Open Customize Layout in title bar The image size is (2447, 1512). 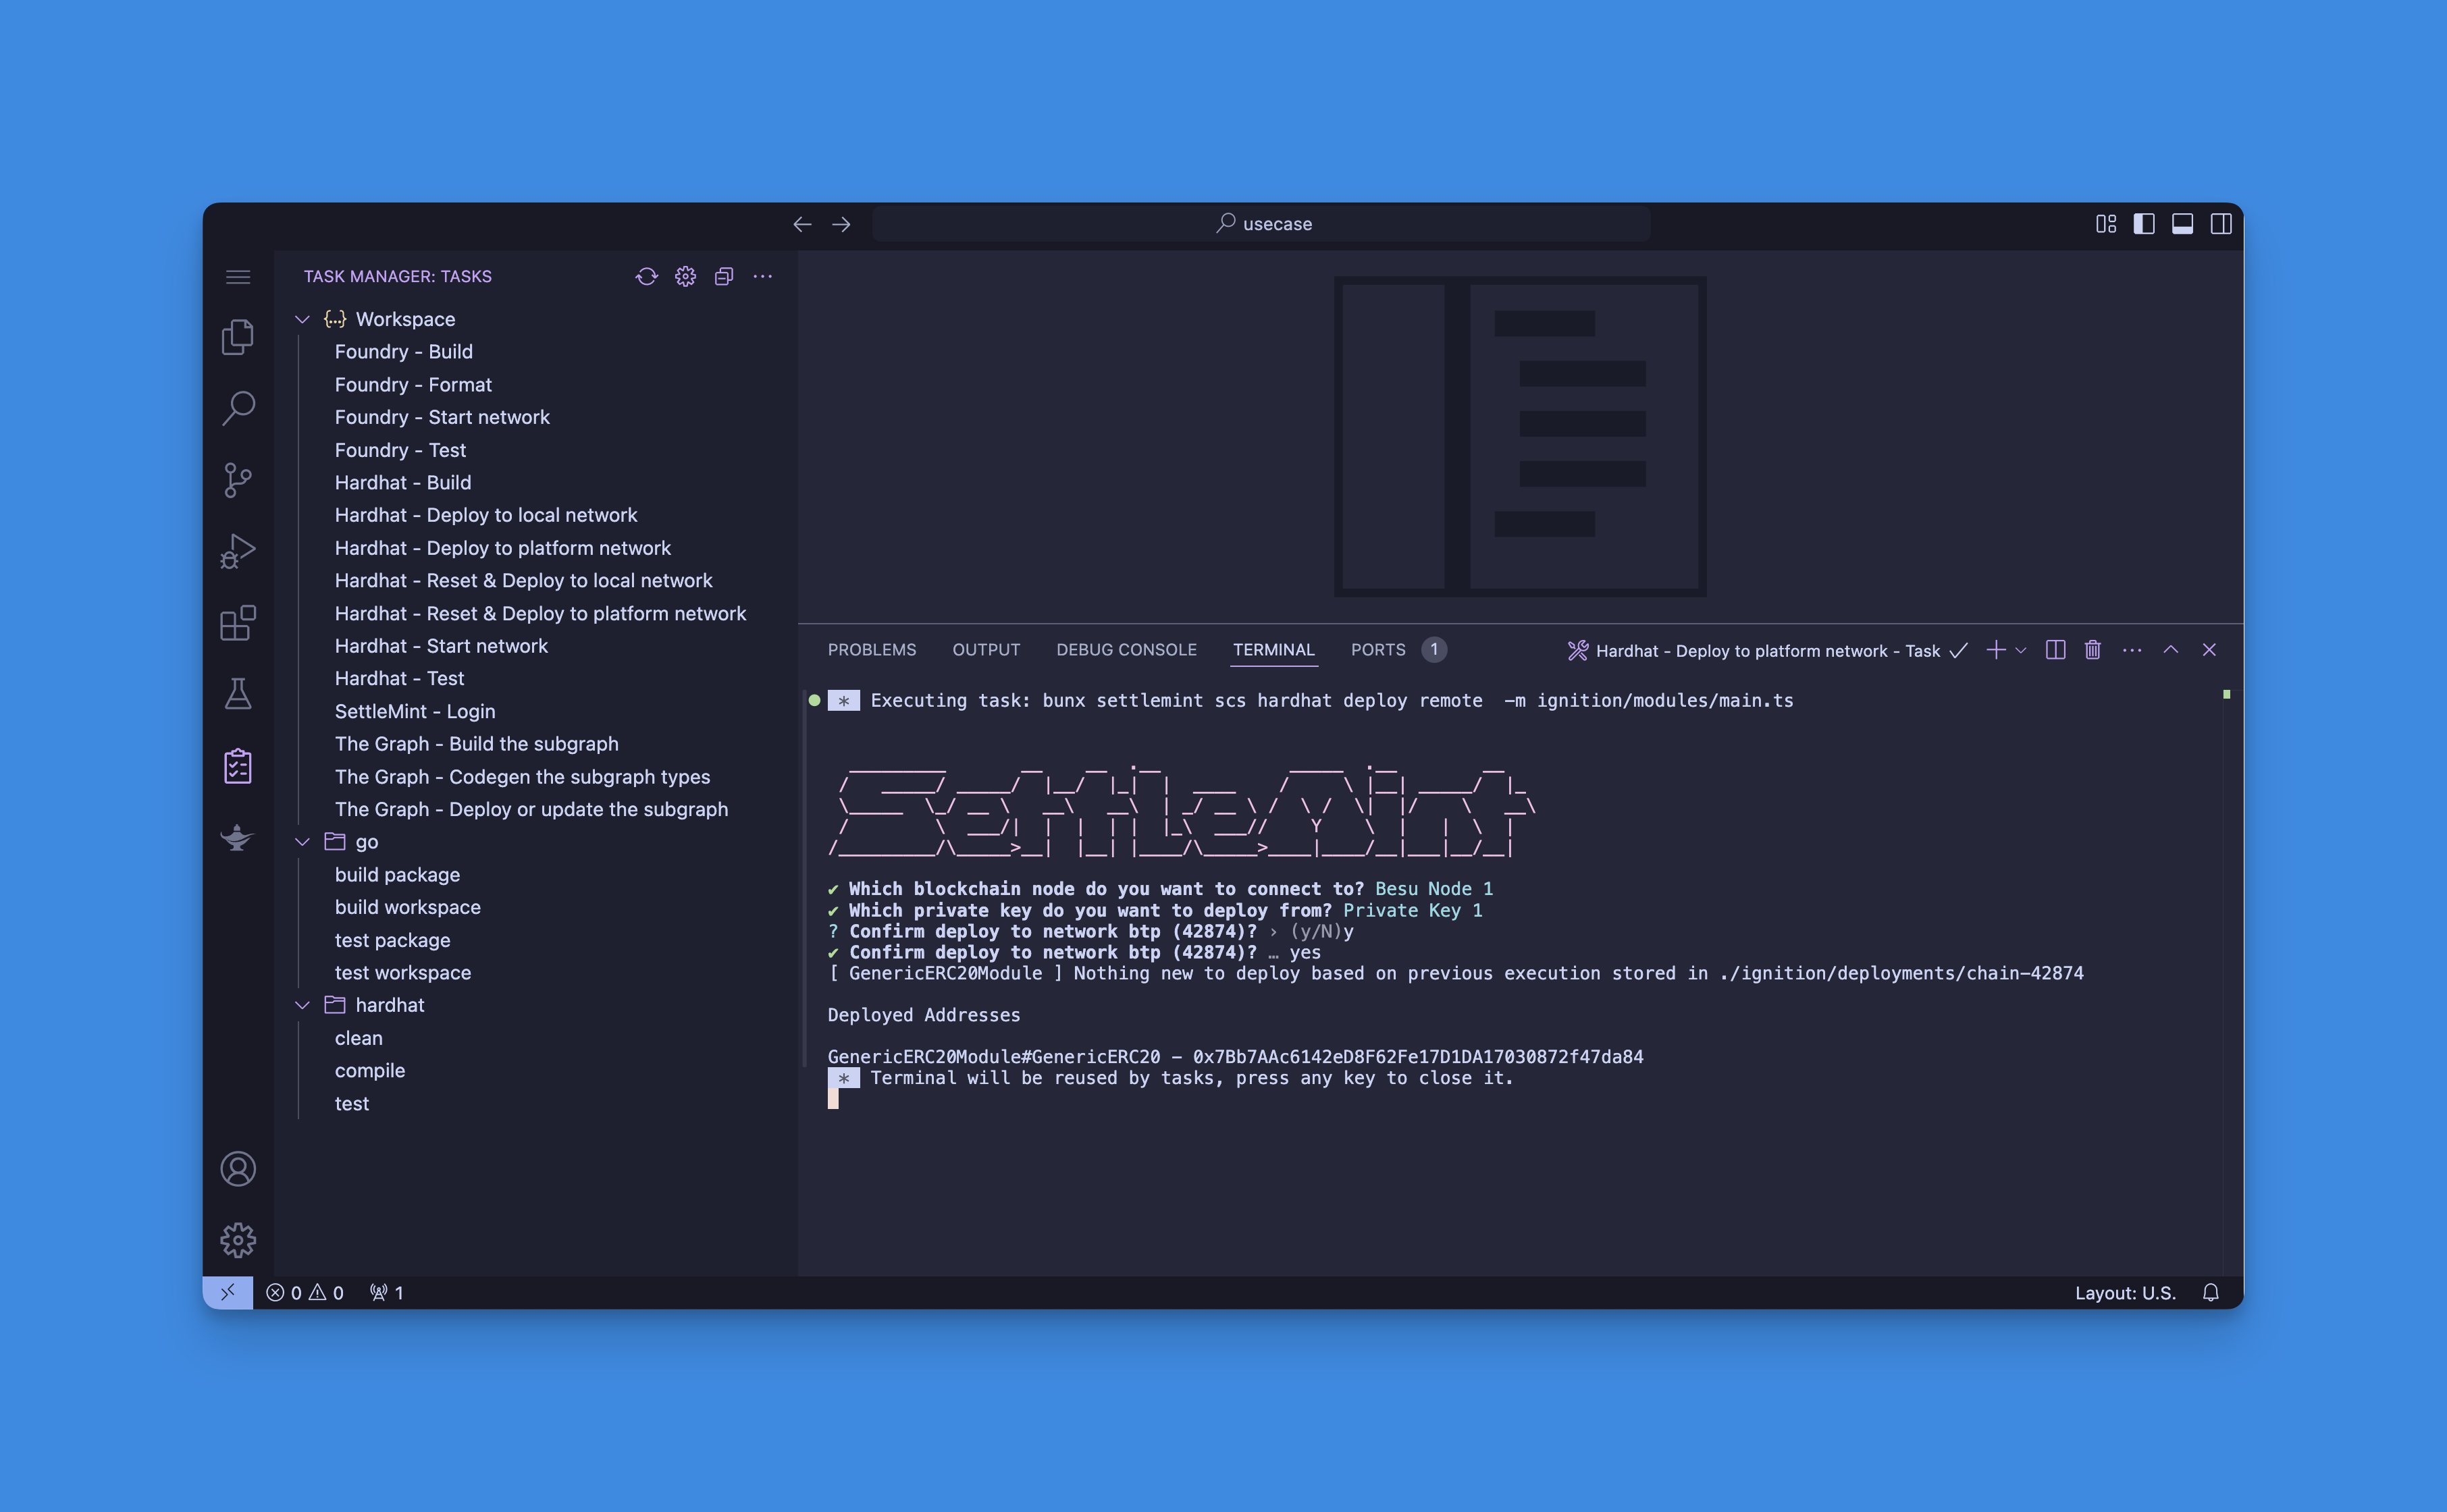[2106, 224]
